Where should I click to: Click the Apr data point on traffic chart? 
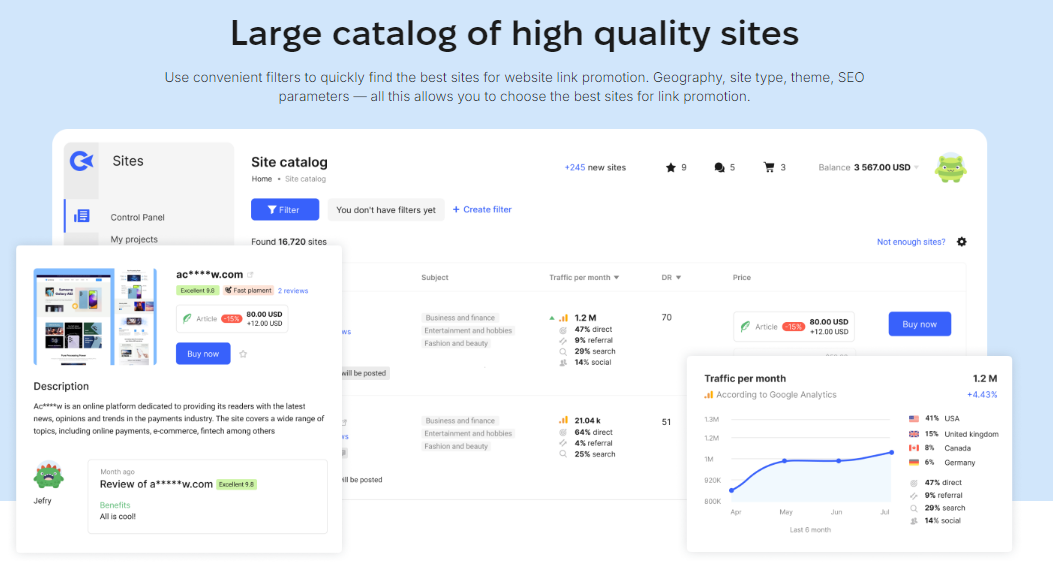click(x=731, y=490)
